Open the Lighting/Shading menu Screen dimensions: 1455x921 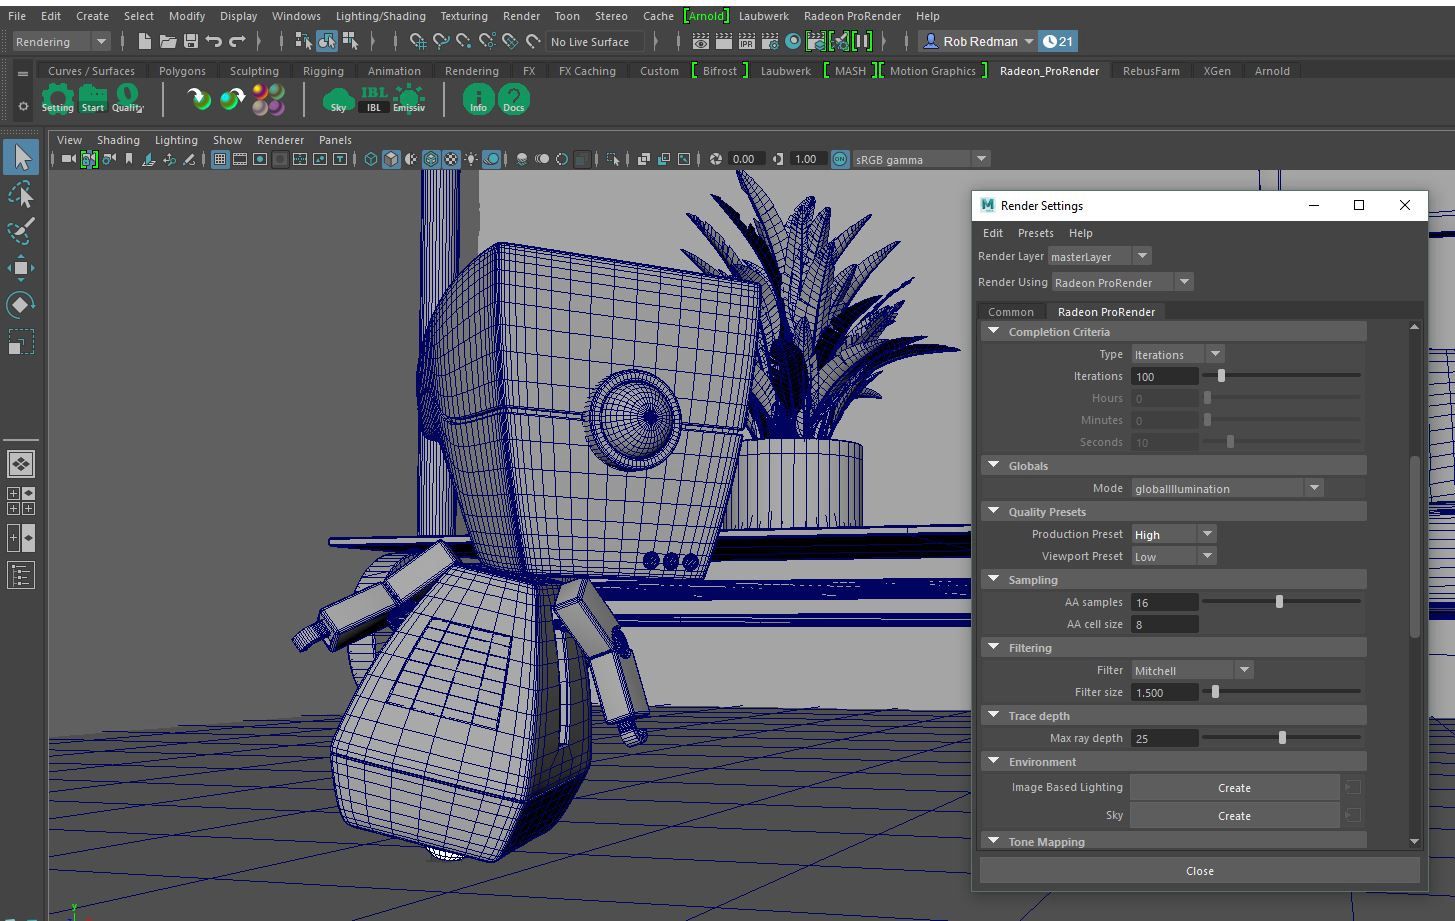(380, 16)
